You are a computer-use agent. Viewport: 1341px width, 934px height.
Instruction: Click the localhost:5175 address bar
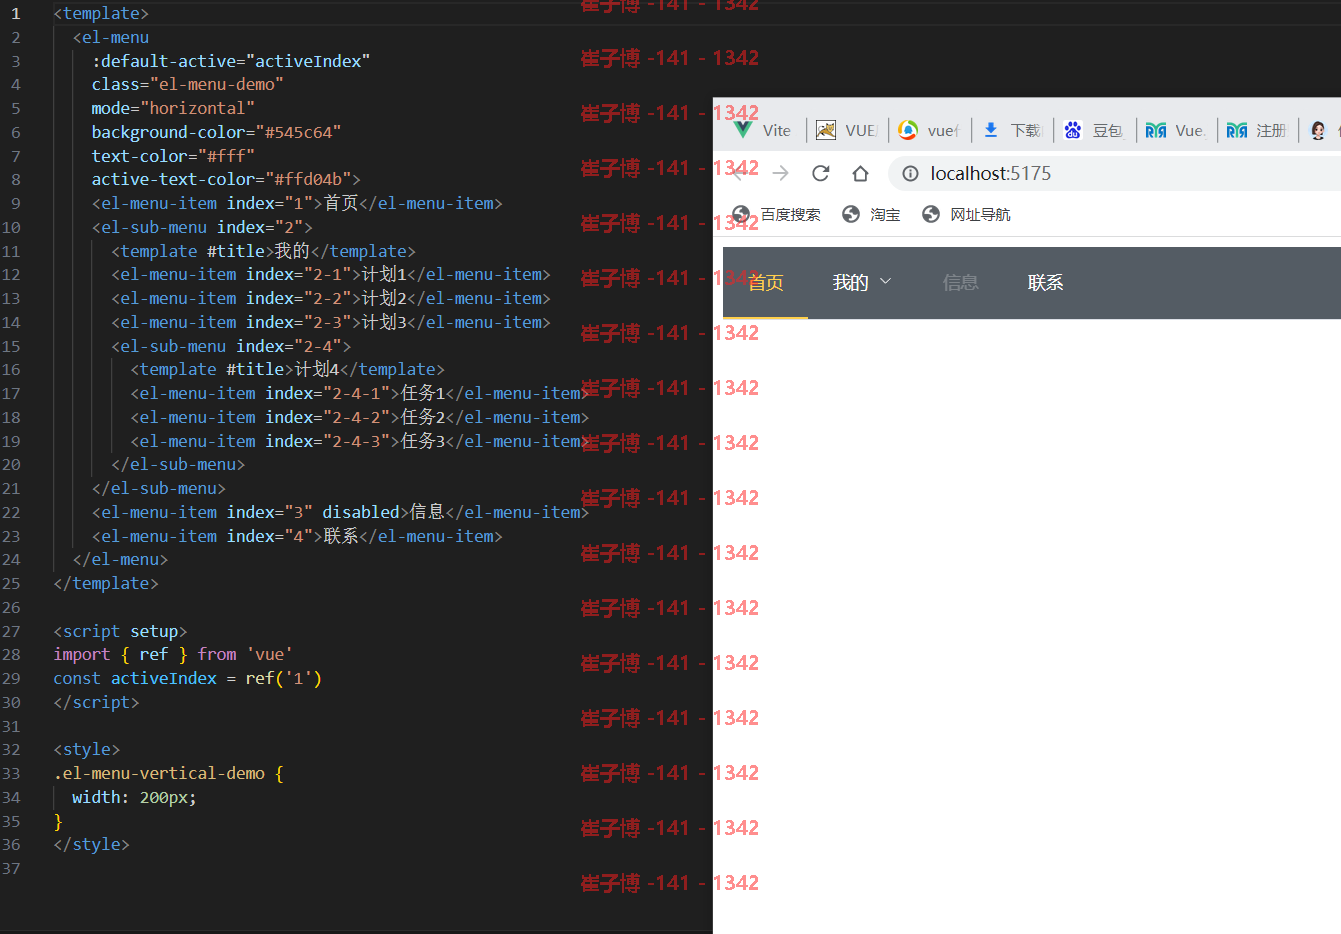(1114, 174)
